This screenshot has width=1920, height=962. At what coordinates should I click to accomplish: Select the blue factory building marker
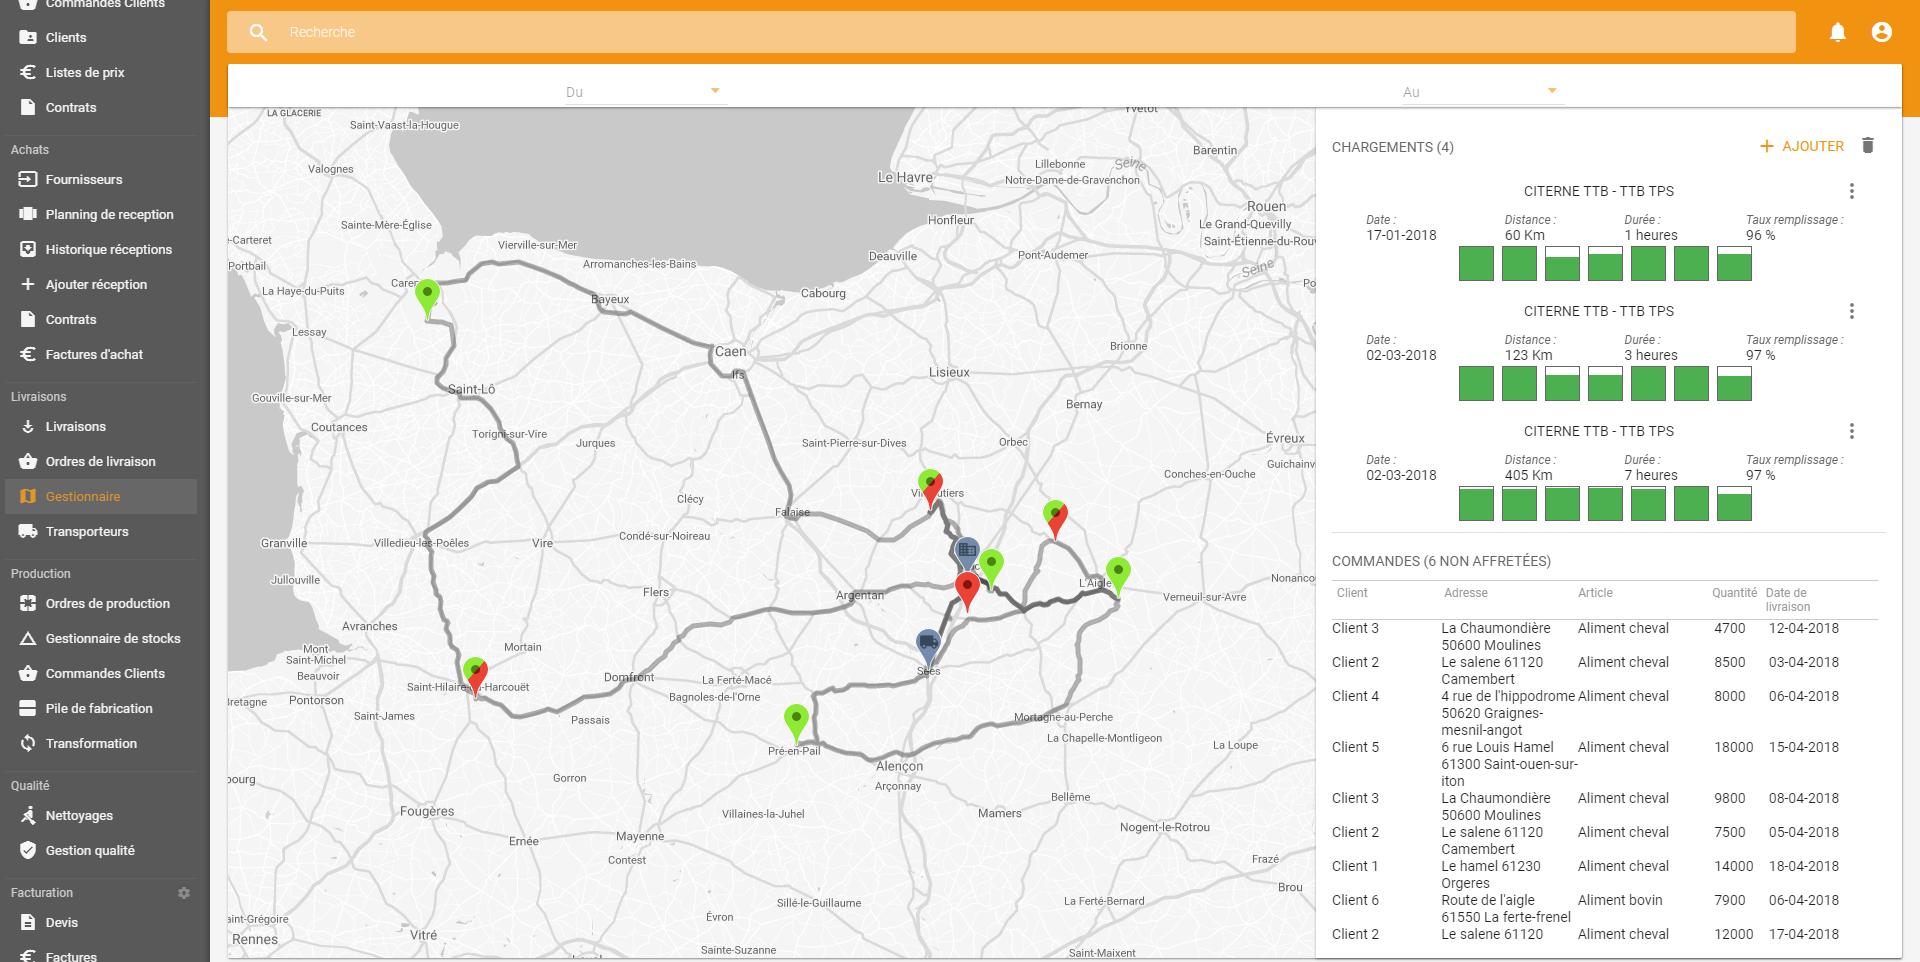click(x=966, y=553)
